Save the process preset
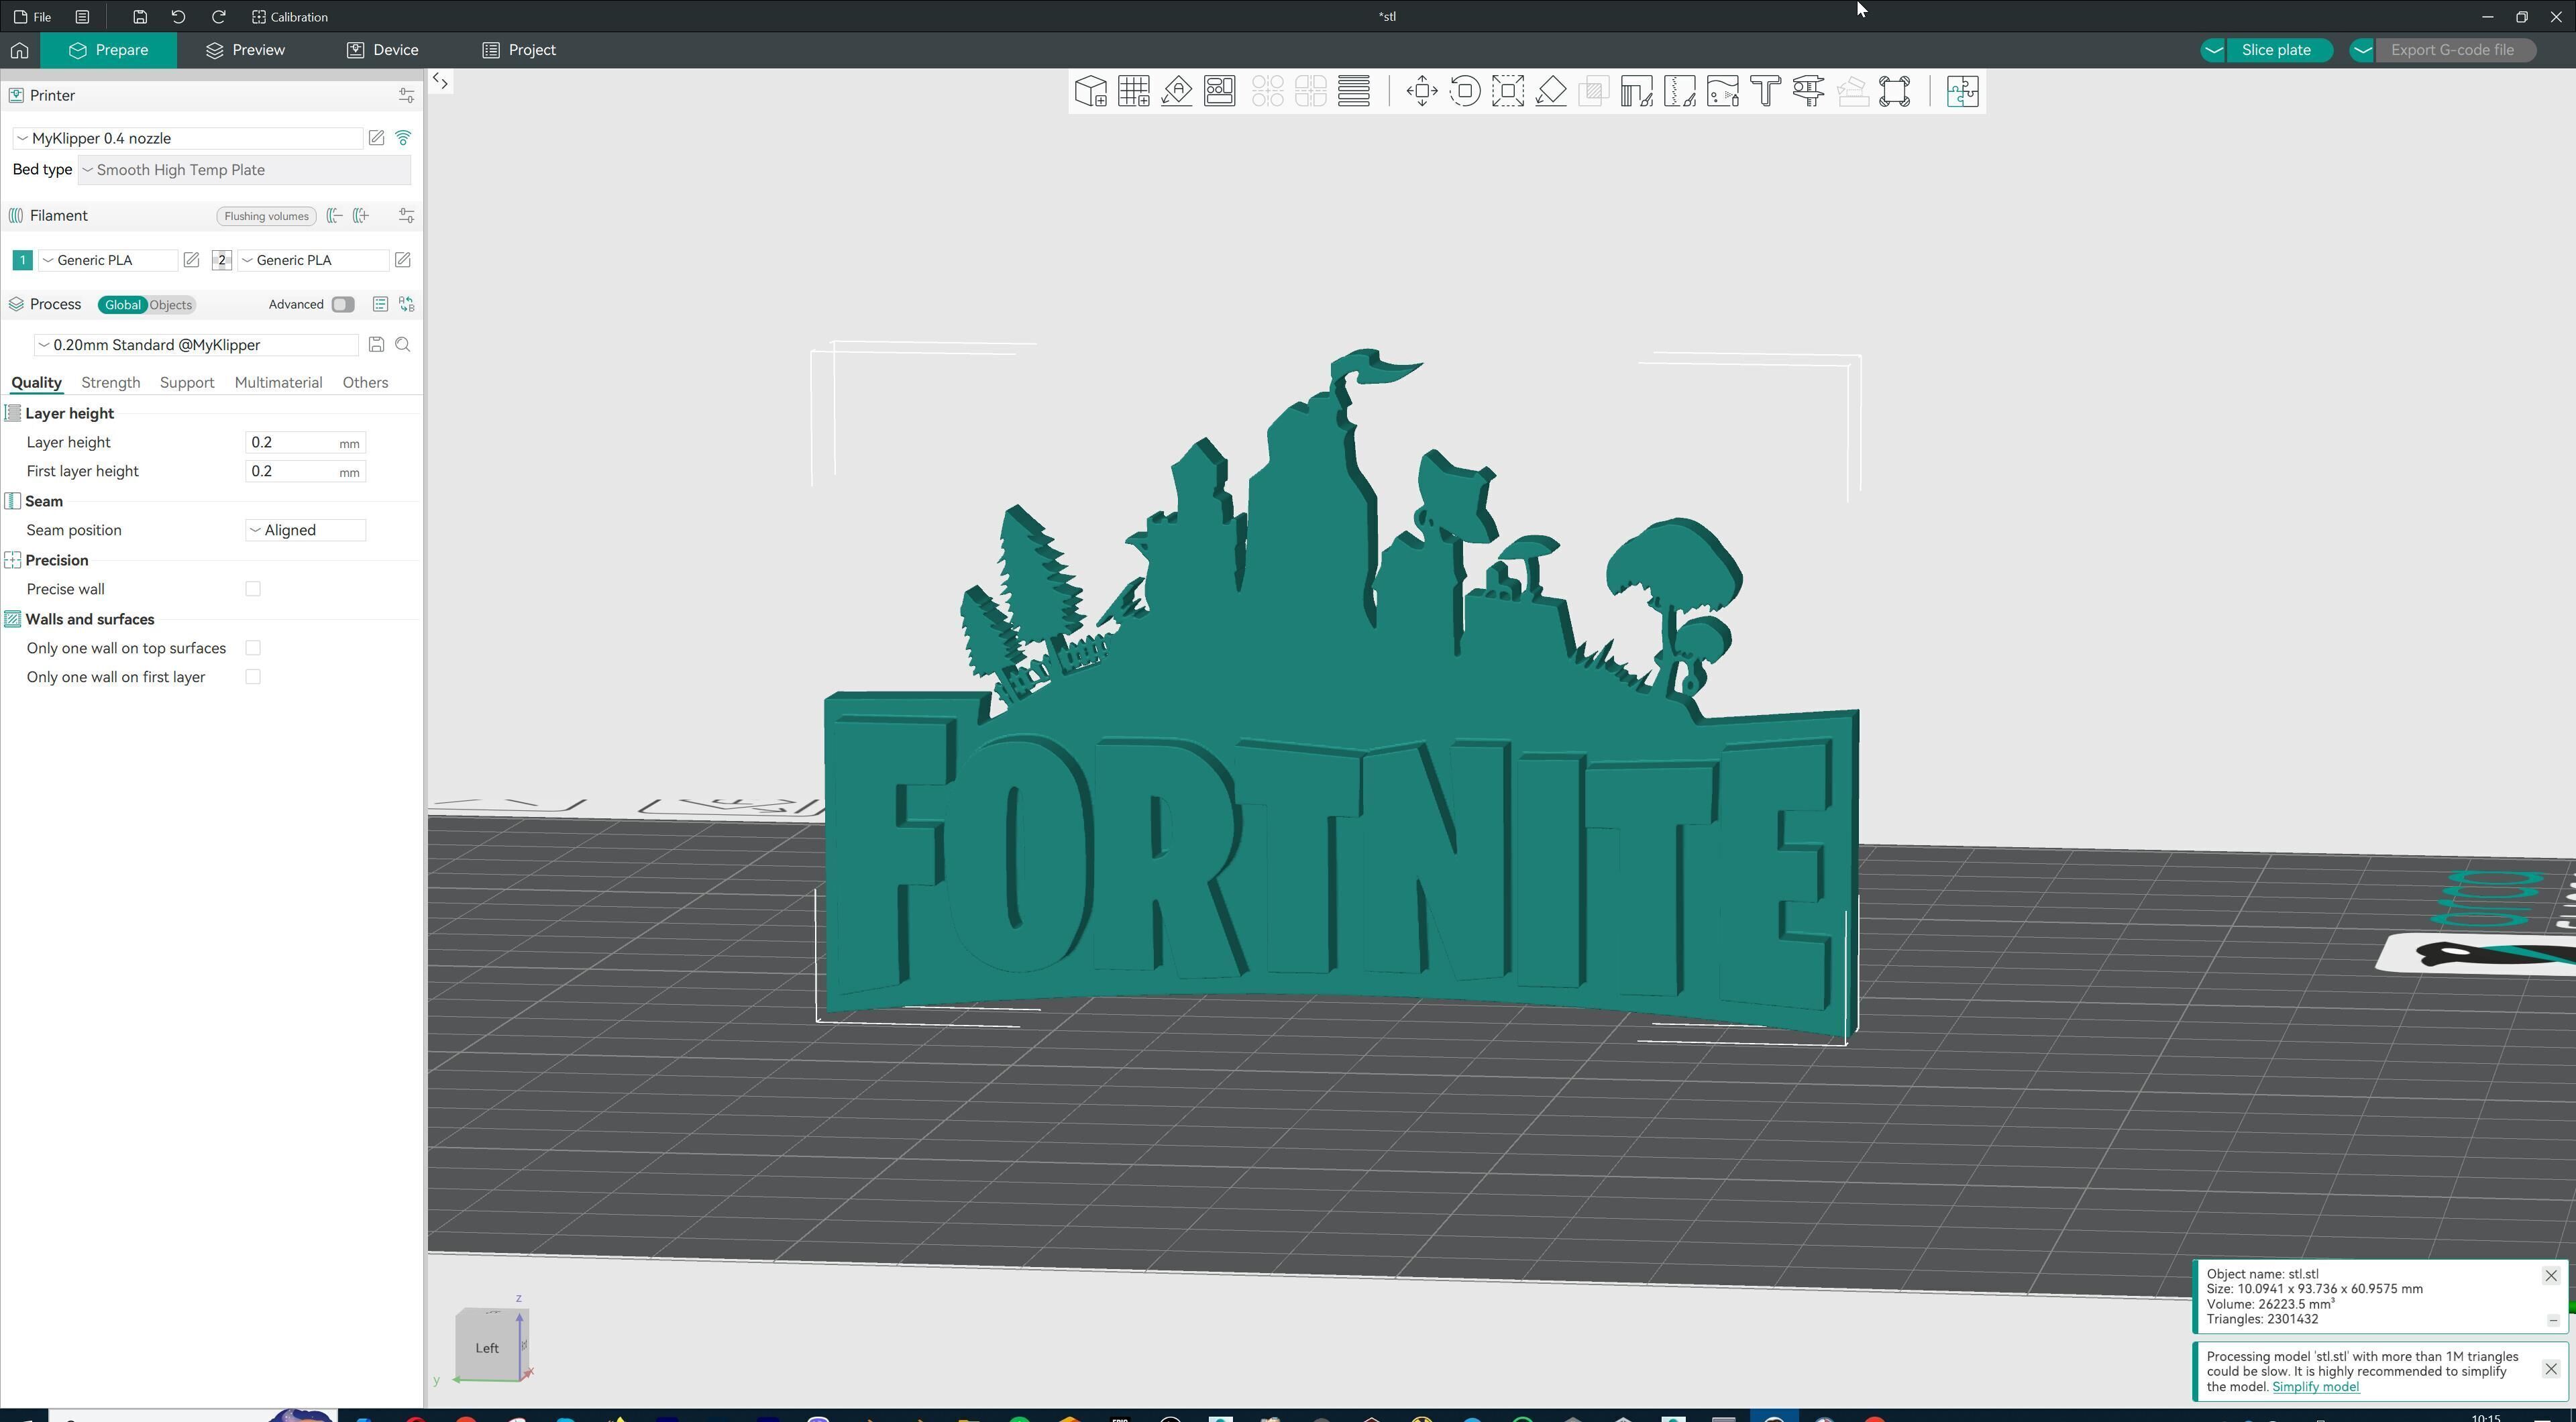Screen dimensions: 2576x1422 (x=376, y=345)
